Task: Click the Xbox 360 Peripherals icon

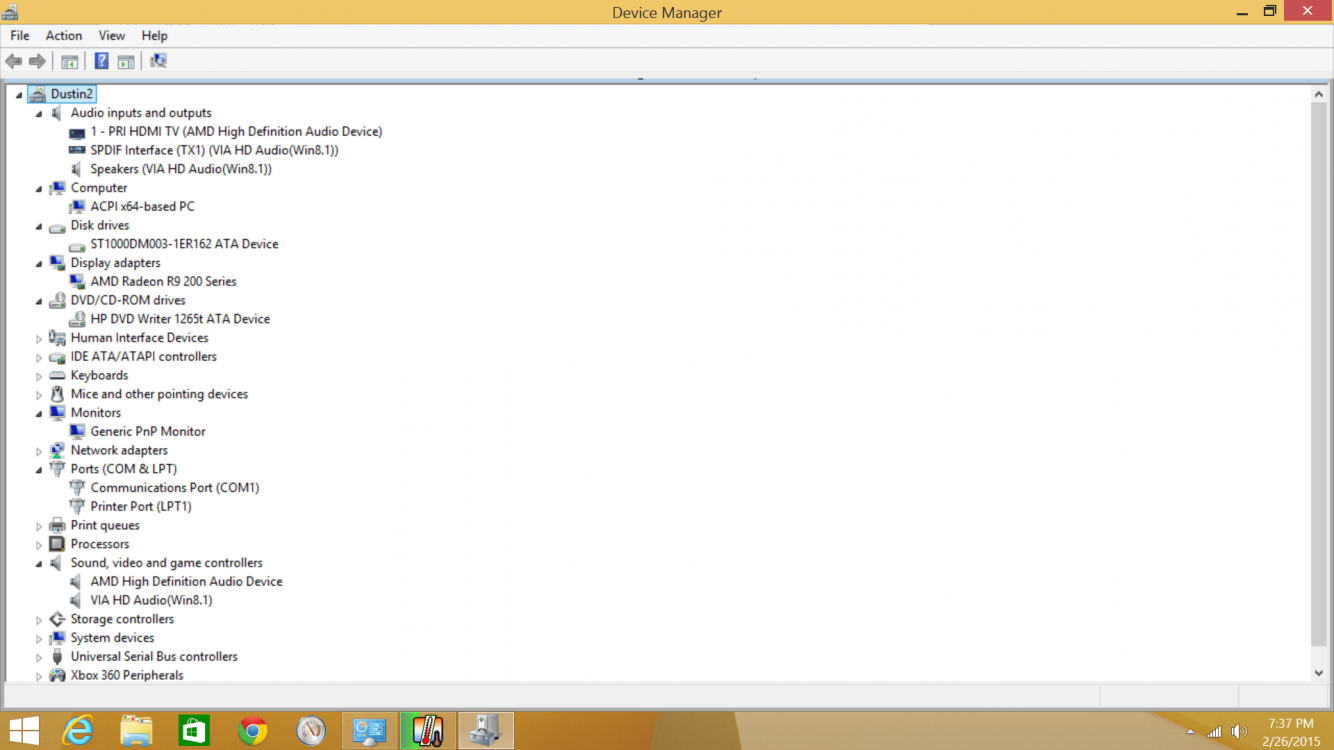Action: point(57,675)
